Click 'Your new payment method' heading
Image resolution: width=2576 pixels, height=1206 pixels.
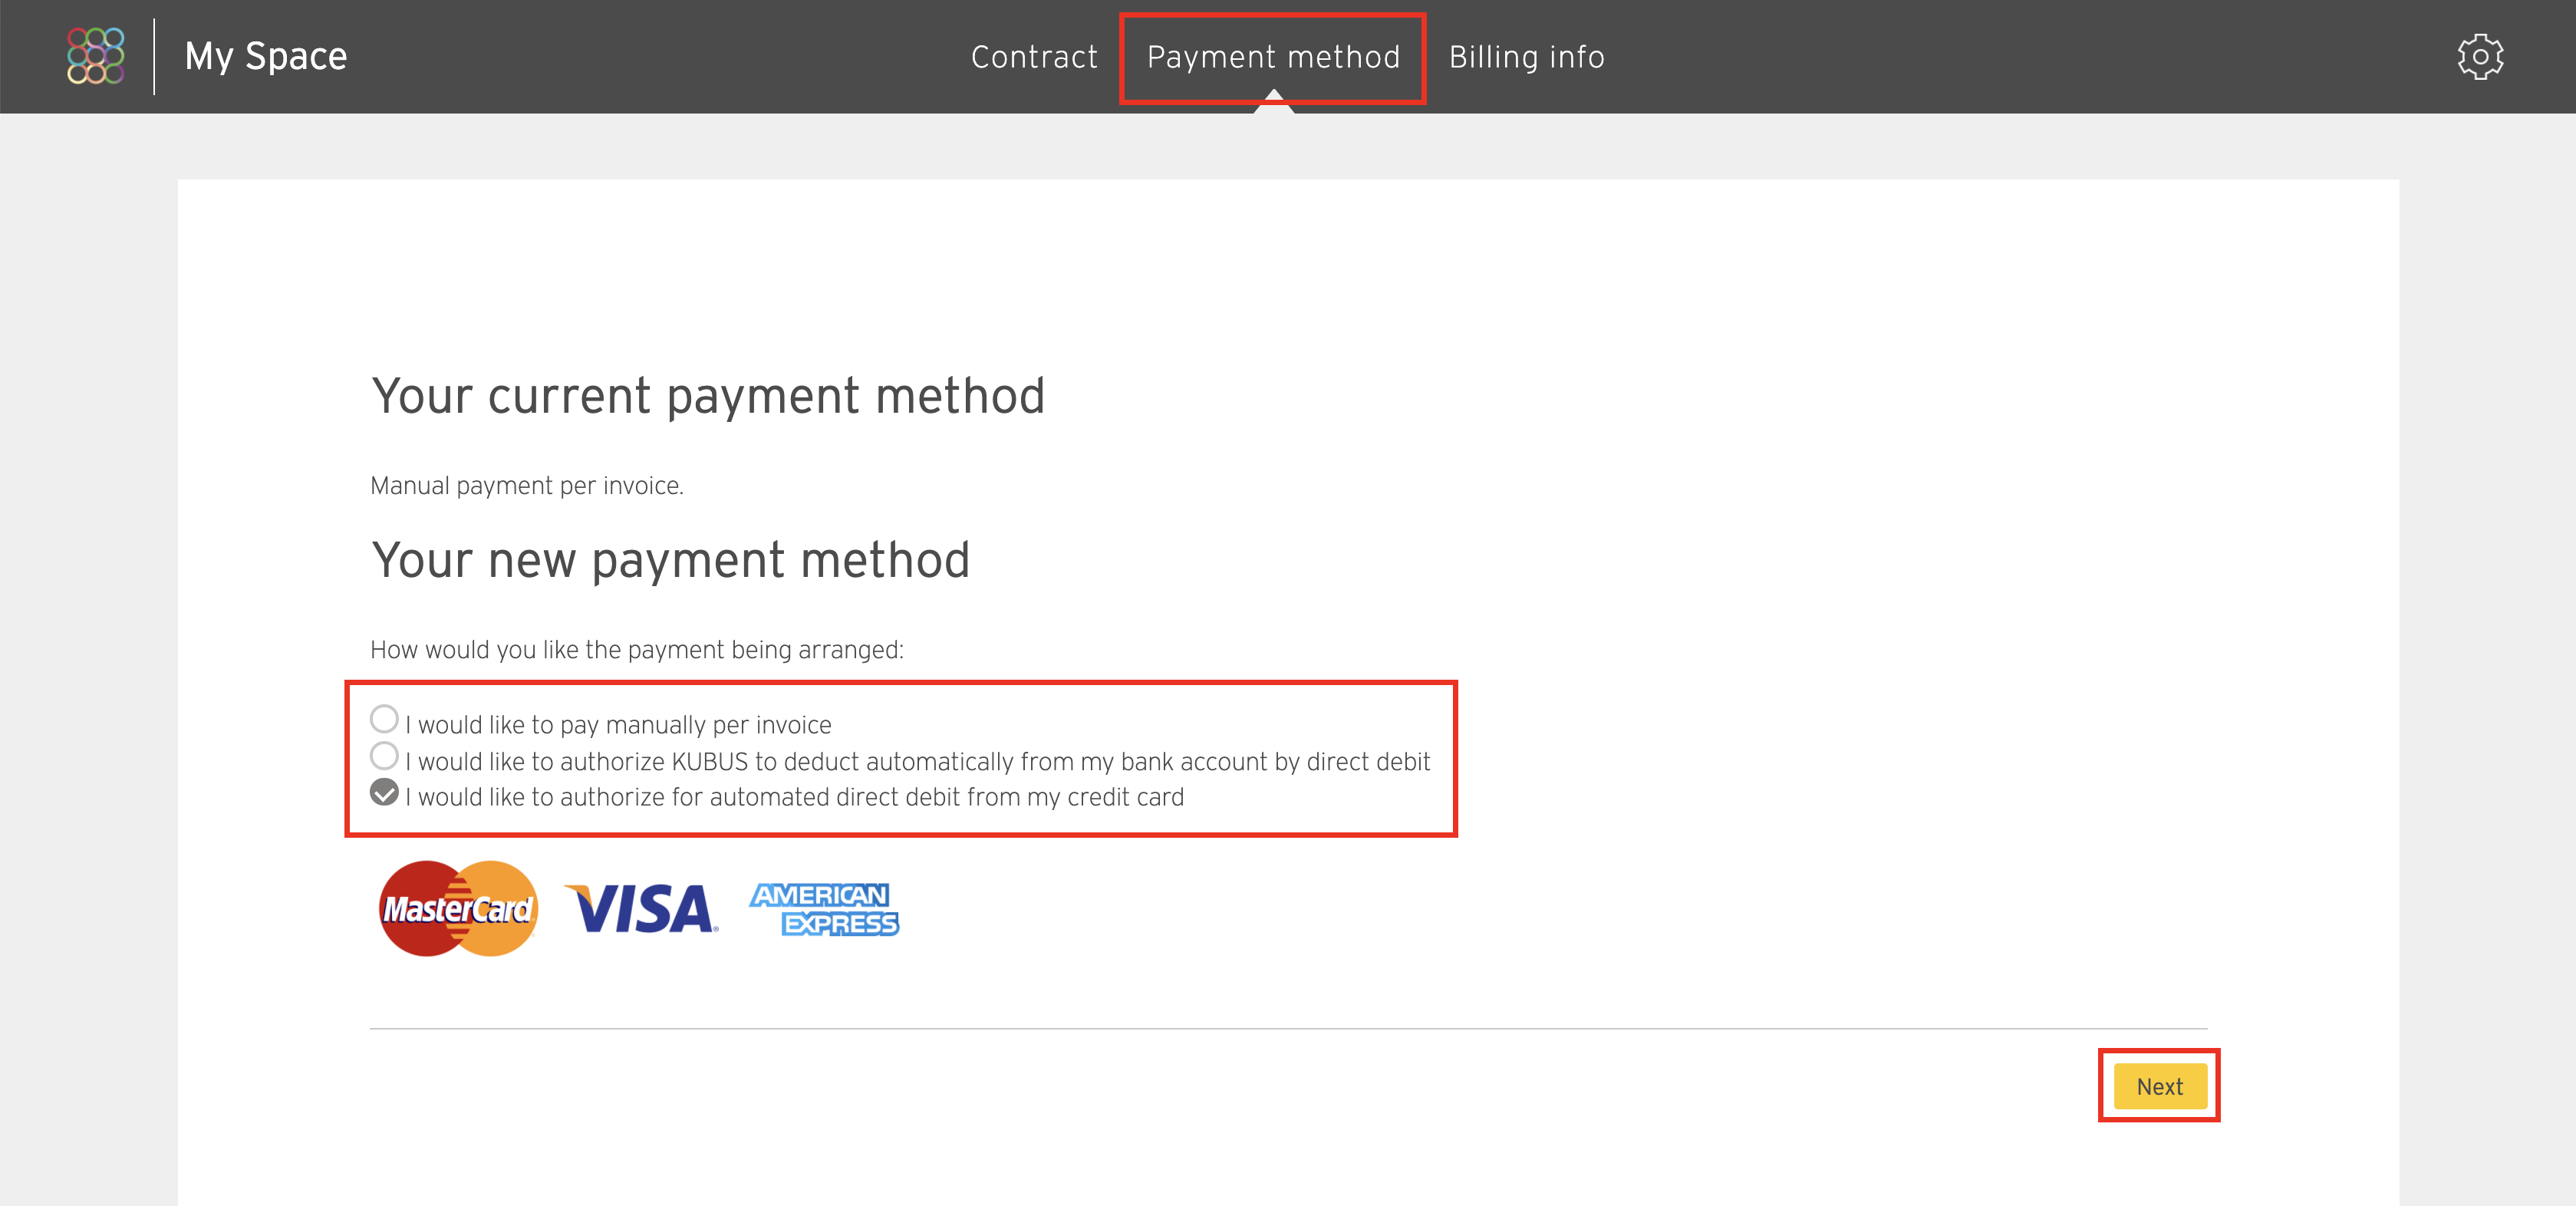(670, 560)
